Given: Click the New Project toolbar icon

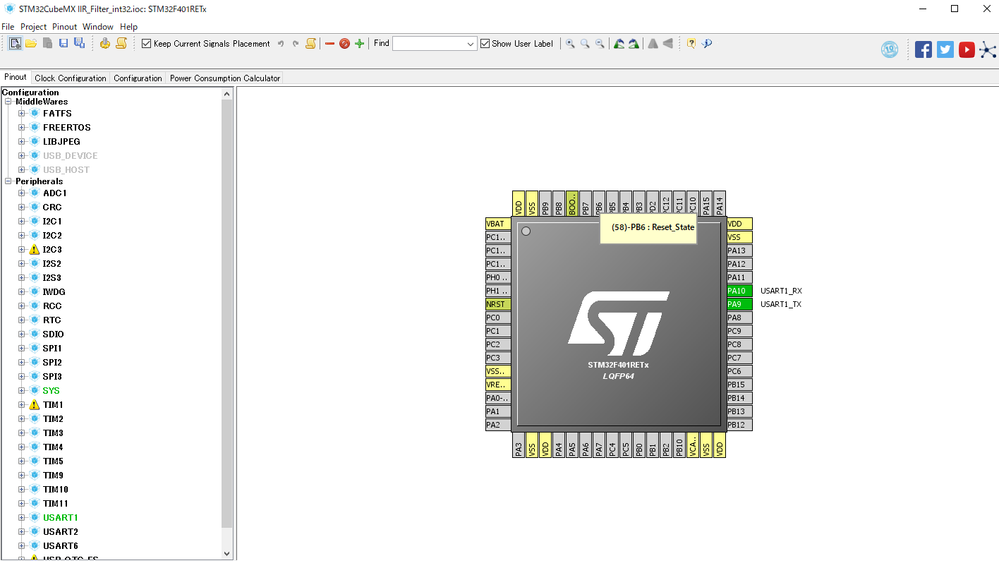Looking at the screenshot, I should (x=15, y=43).
